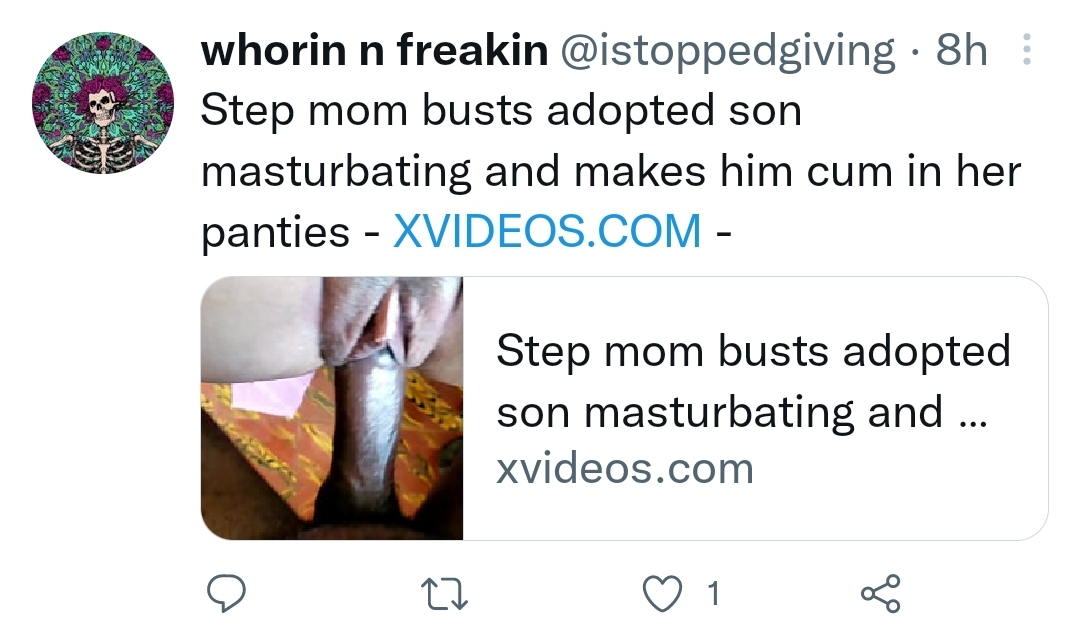Click the trailing dash after the blue link

pyautogui.click(x=723, y=234)
